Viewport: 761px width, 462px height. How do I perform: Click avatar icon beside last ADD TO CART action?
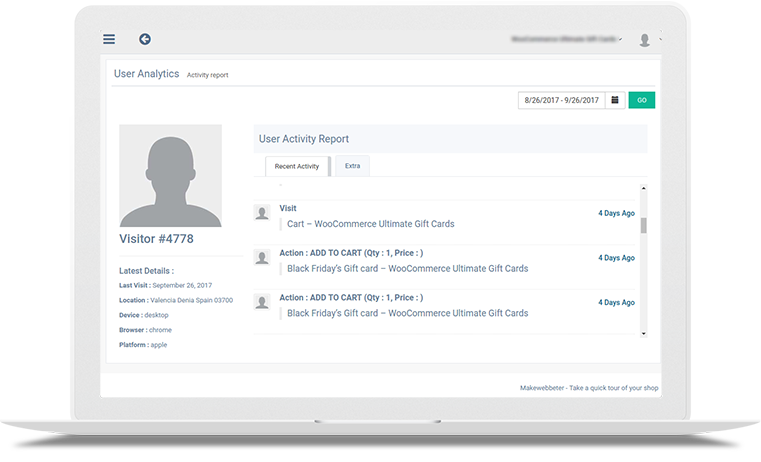pyautogui.click(x=262, y=302)
